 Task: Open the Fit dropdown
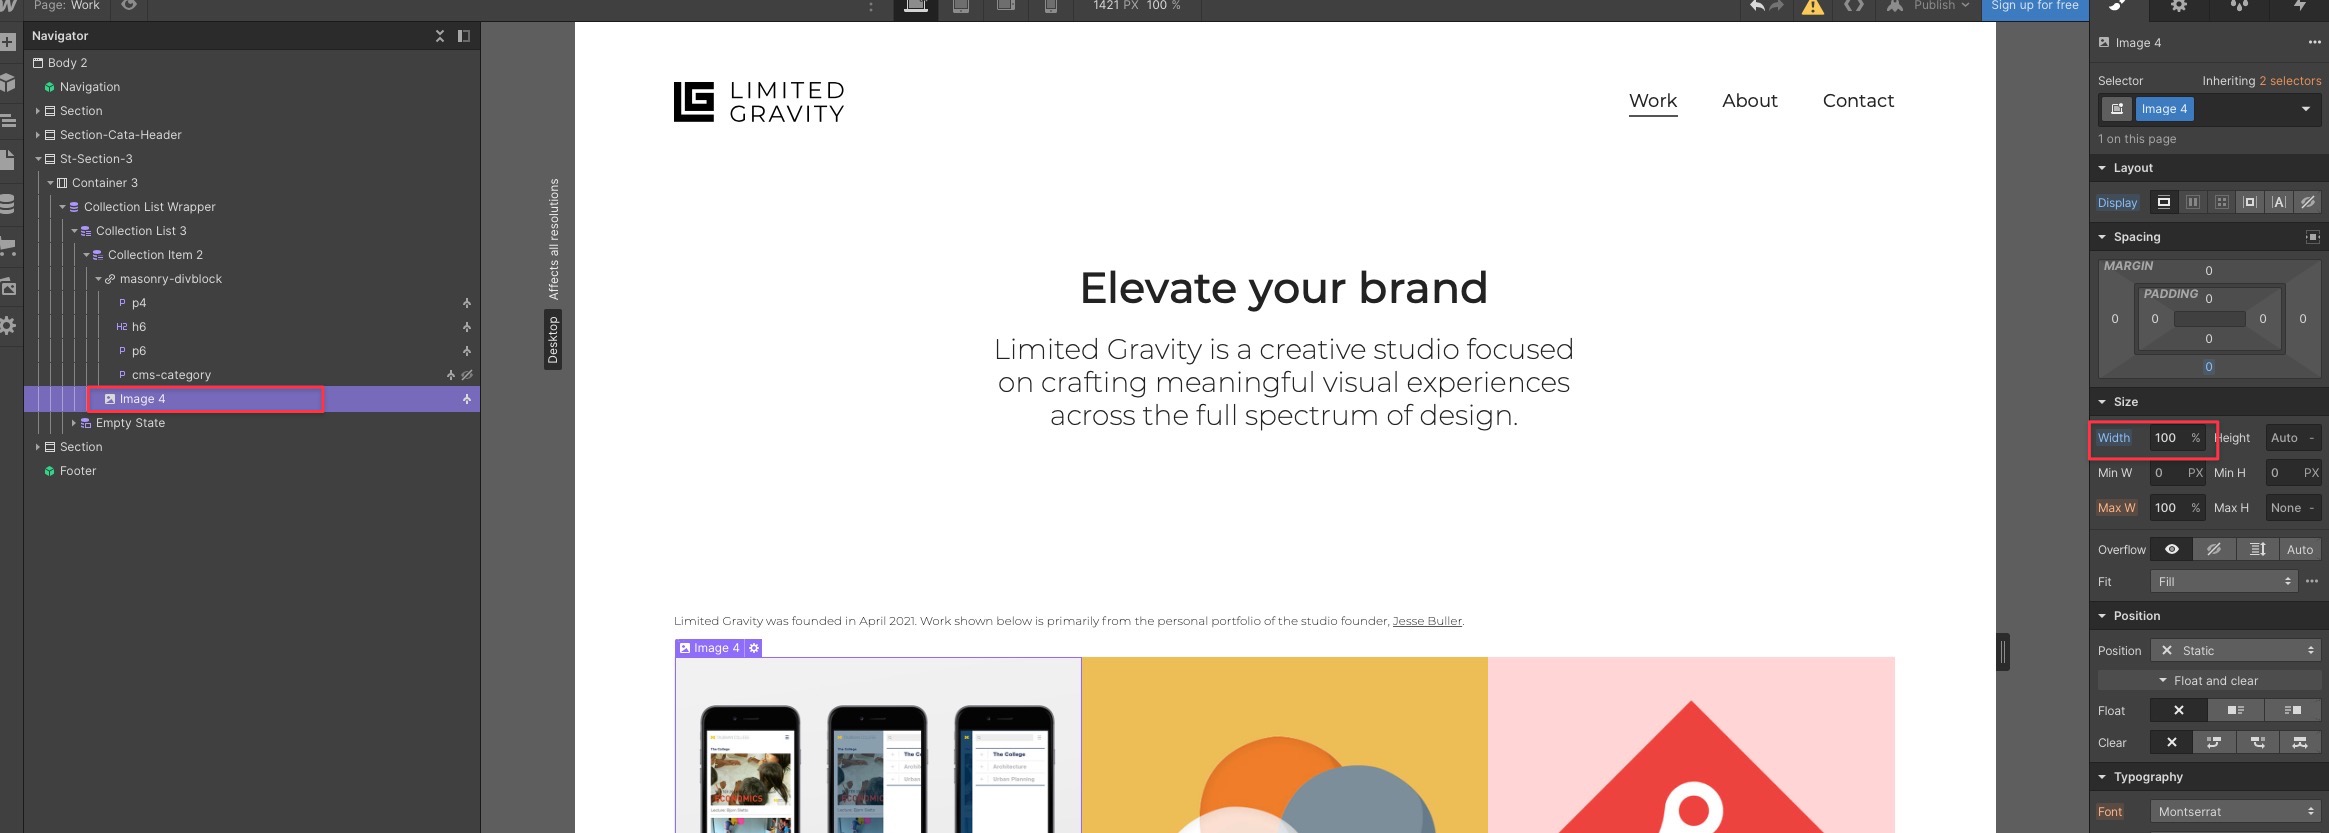(2225, 581)
